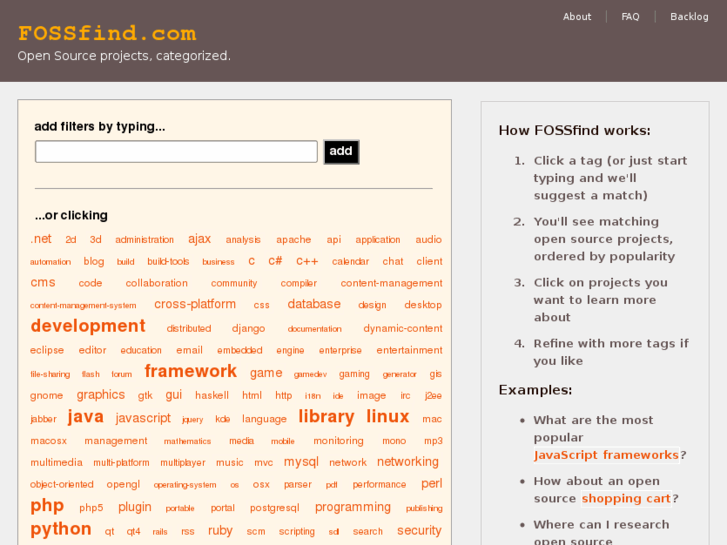
Task: Filter by the email tag
Action: 189,350
